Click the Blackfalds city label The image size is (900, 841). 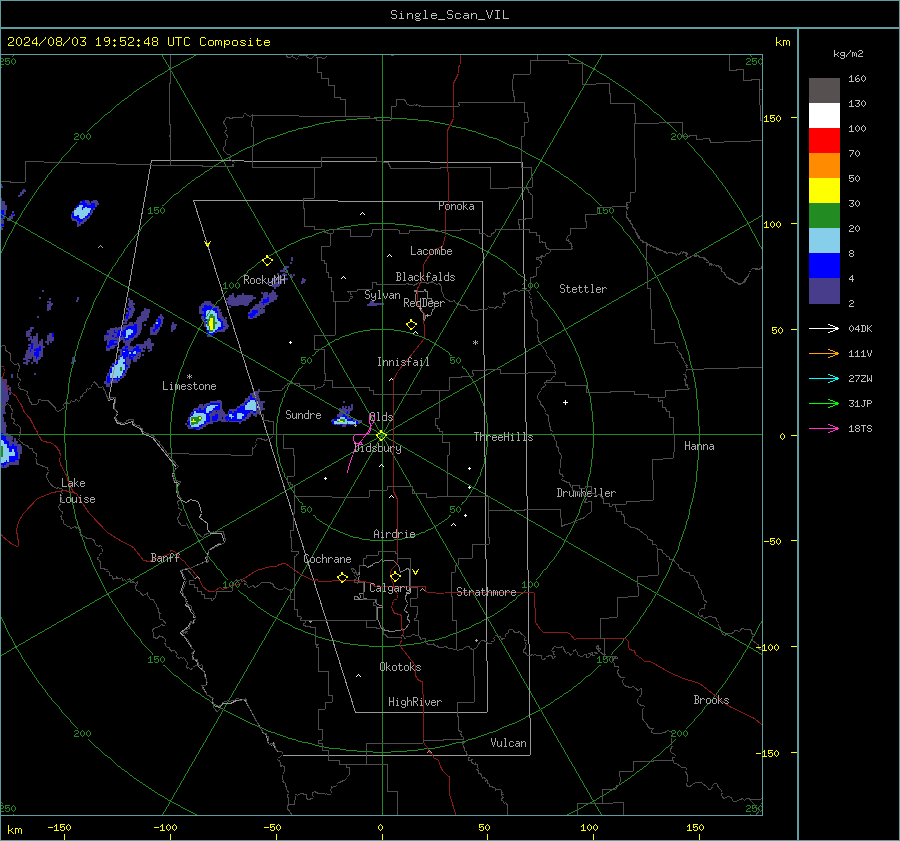point(425,277)
